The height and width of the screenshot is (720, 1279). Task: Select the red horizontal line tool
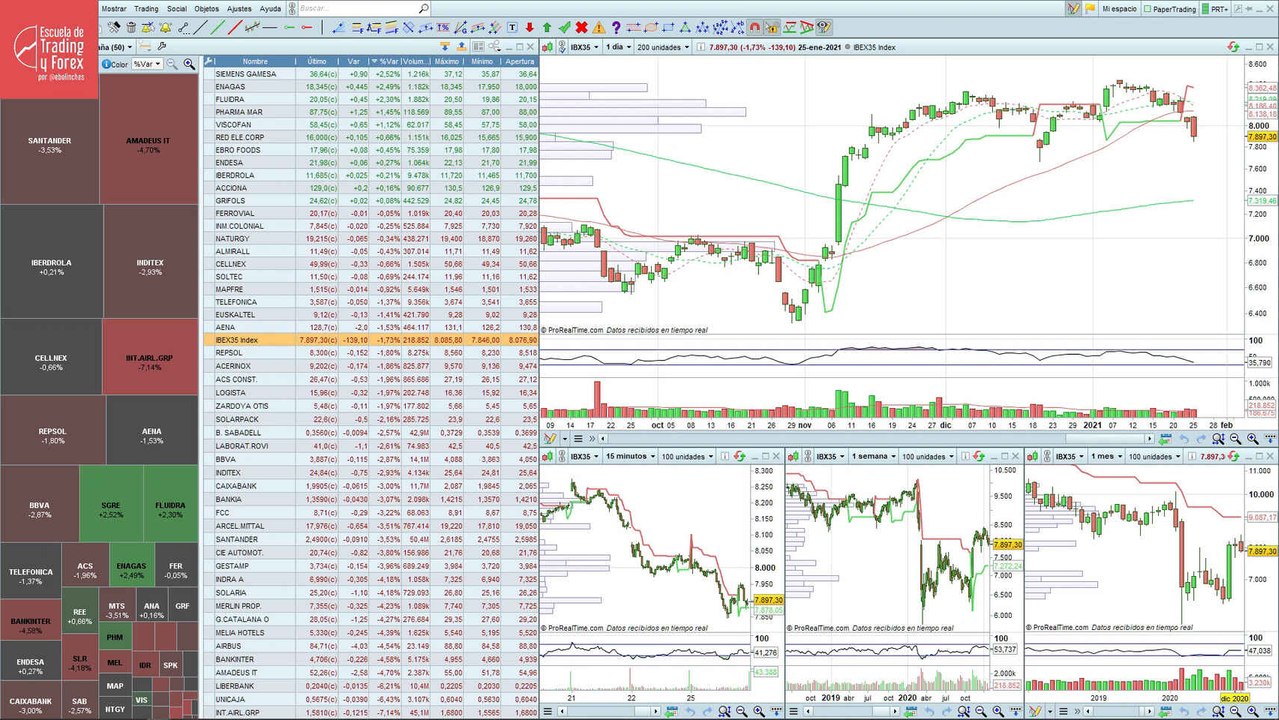[306, 27]
